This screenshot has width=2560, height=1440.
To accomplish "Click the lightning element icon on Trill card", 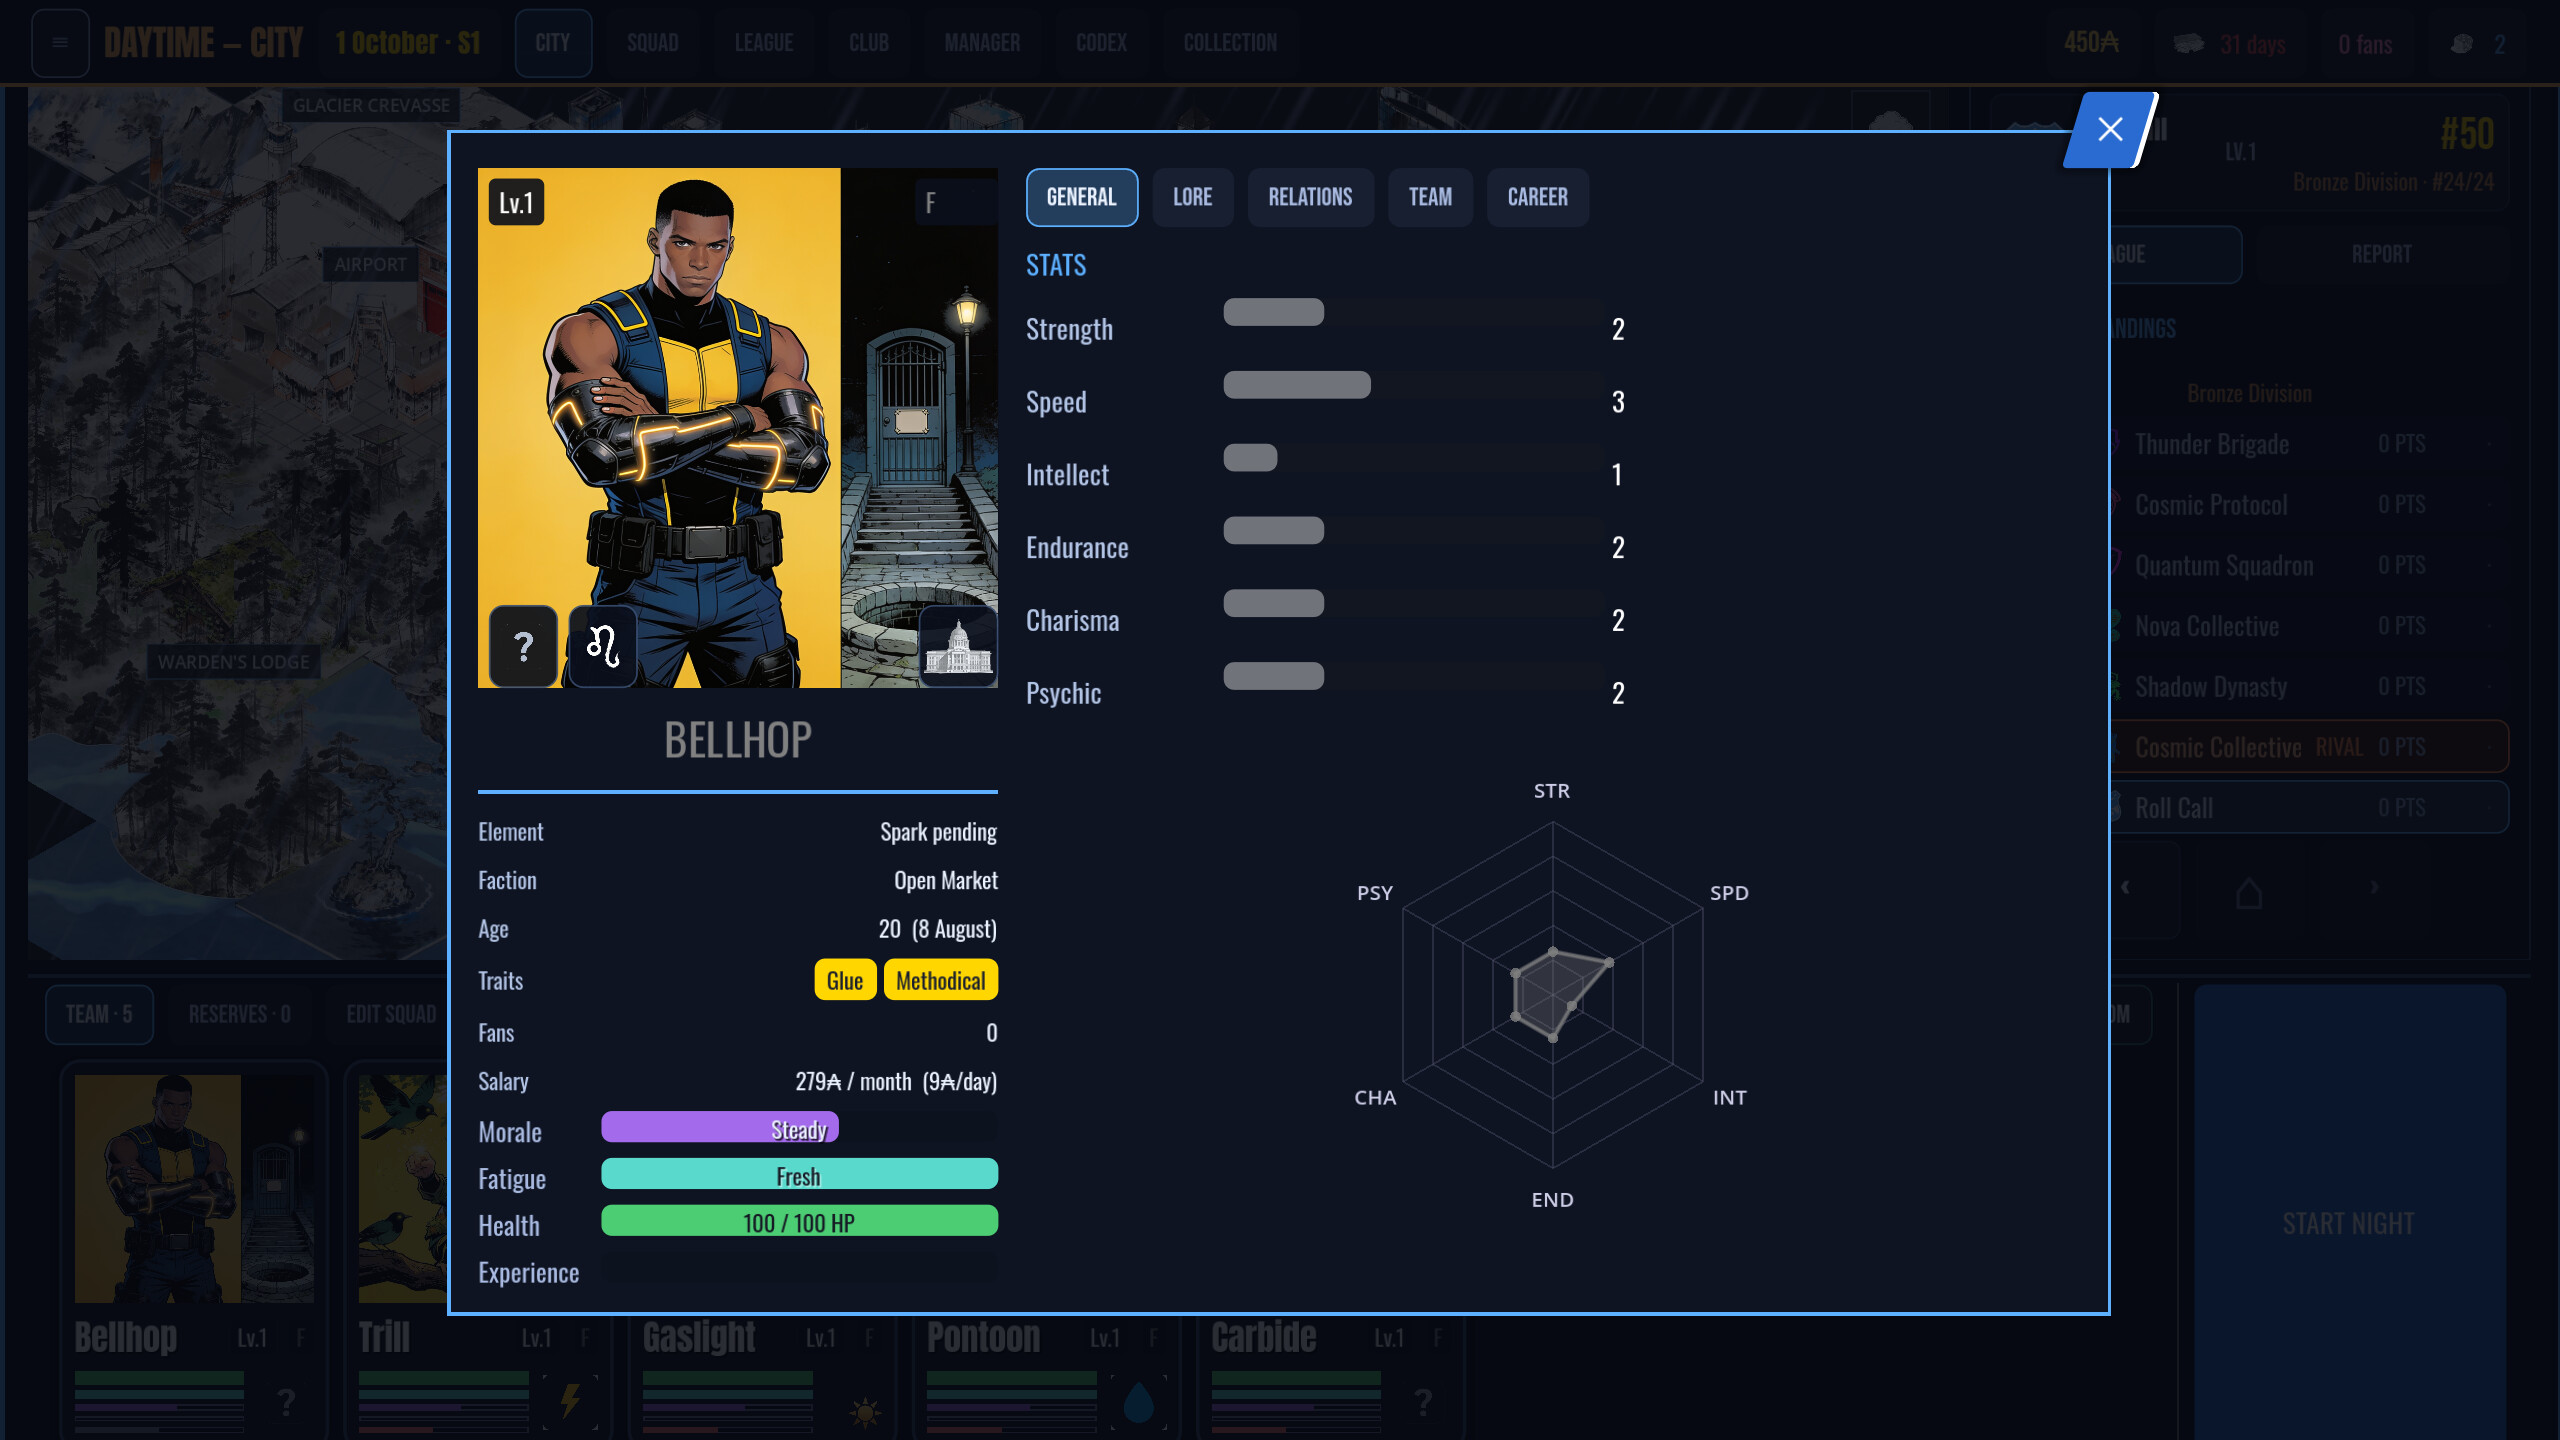I will coord(570,1401).
